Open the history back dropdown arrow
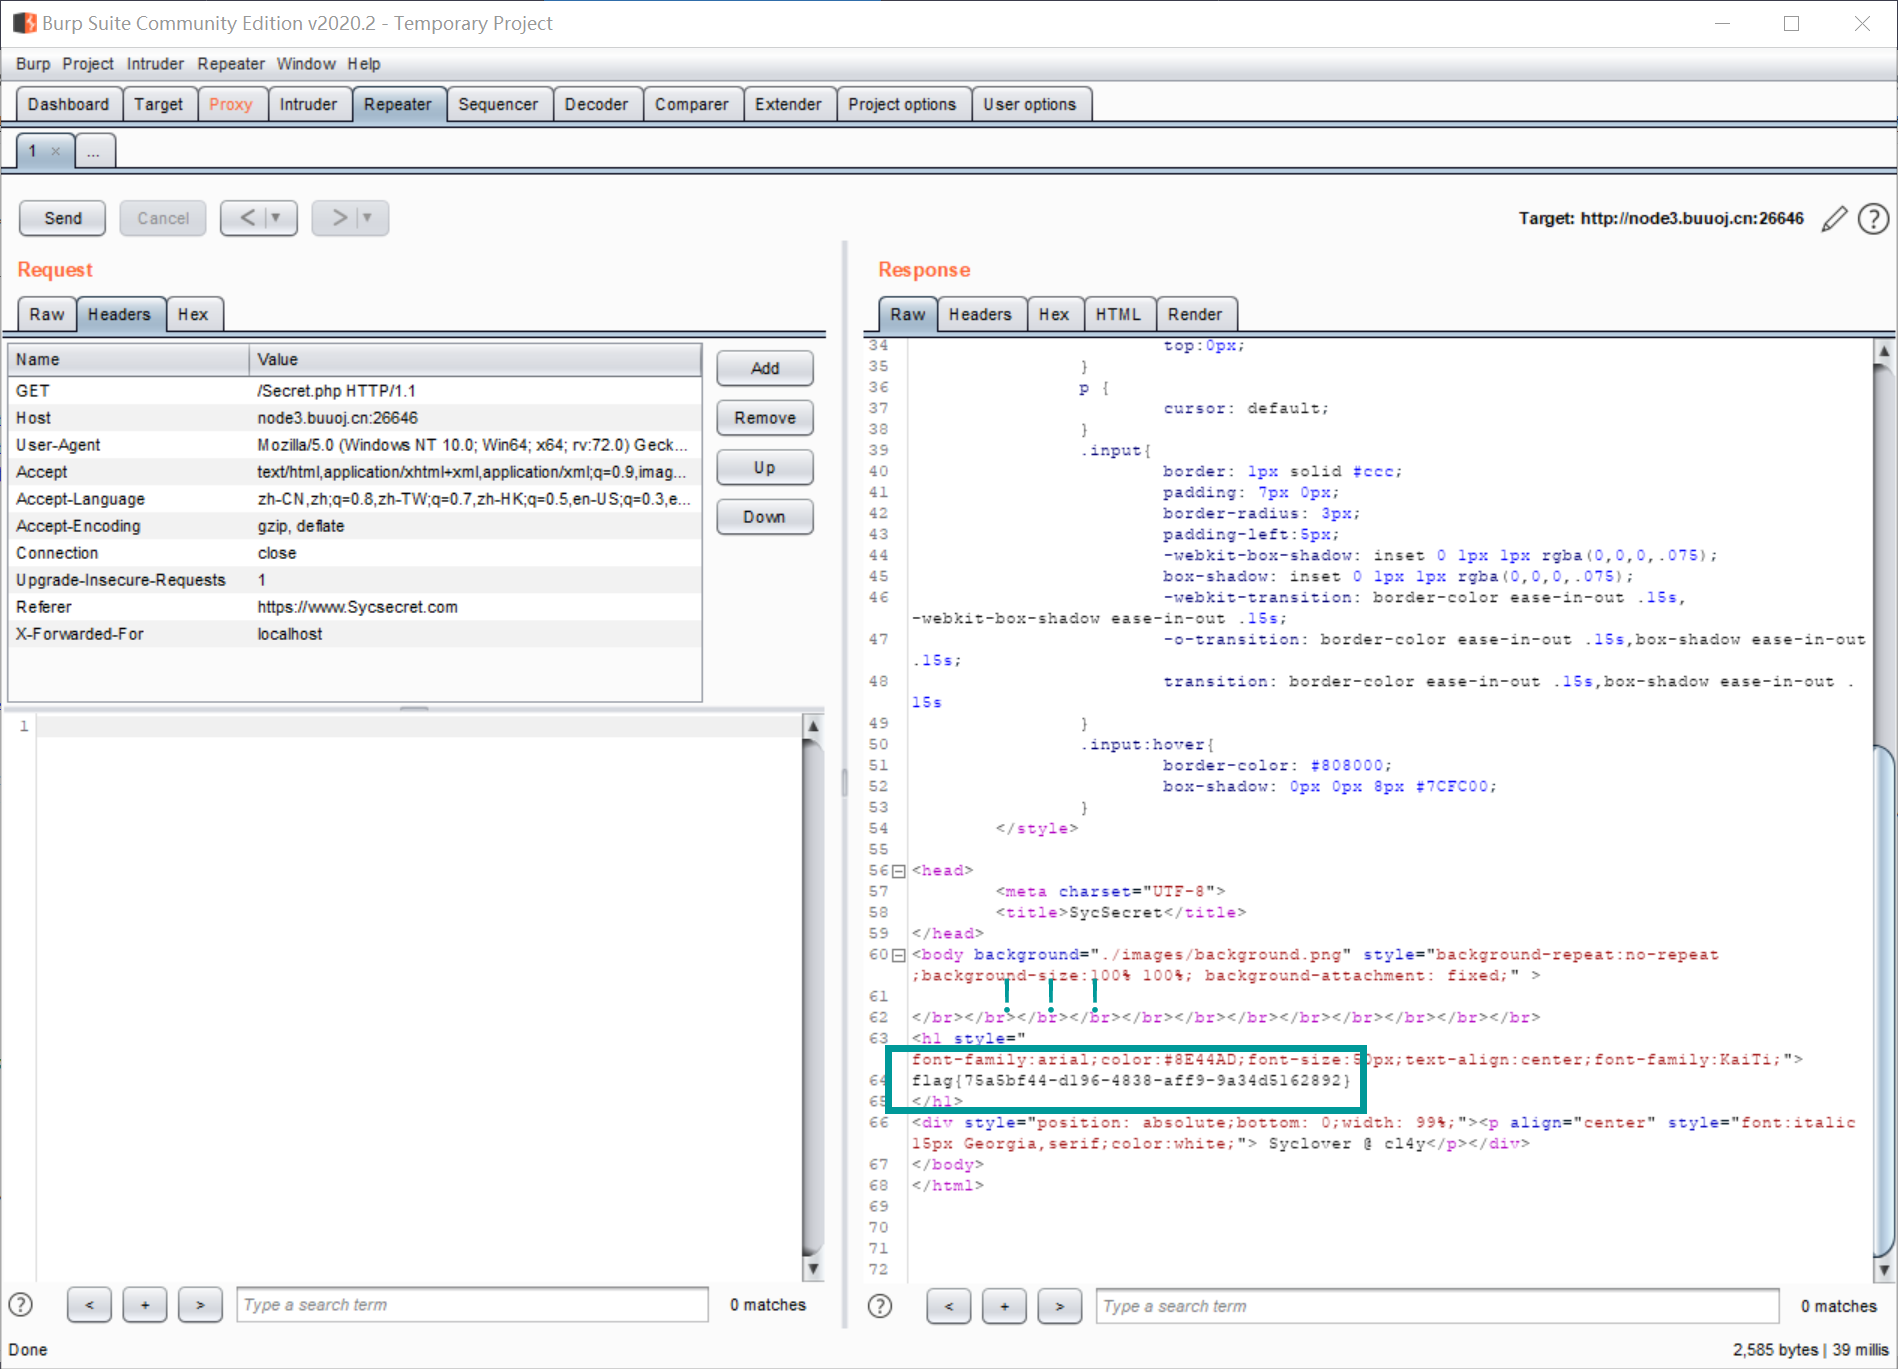This screenshot has height=1369, width=1898. 276,218
